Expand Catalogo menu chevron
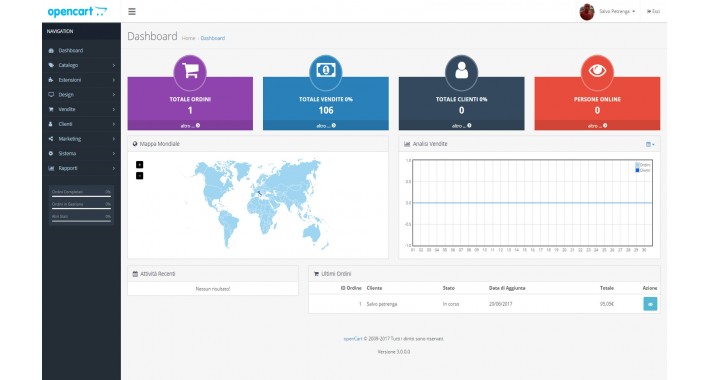Screen dimensions: 710x380 (x=114, y=65)
